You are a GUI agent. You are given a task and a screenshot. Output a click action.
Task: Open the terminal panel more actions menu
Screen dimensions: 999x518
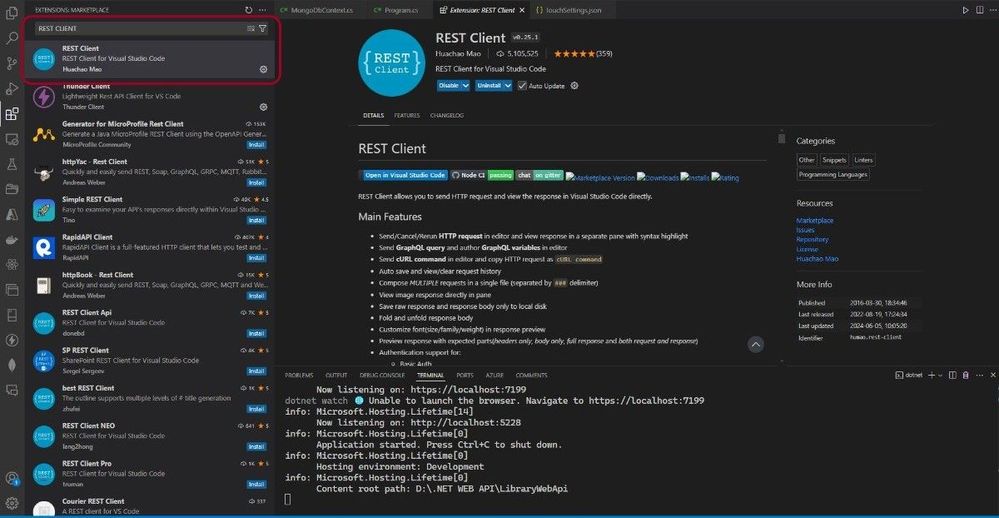[980, 375]
